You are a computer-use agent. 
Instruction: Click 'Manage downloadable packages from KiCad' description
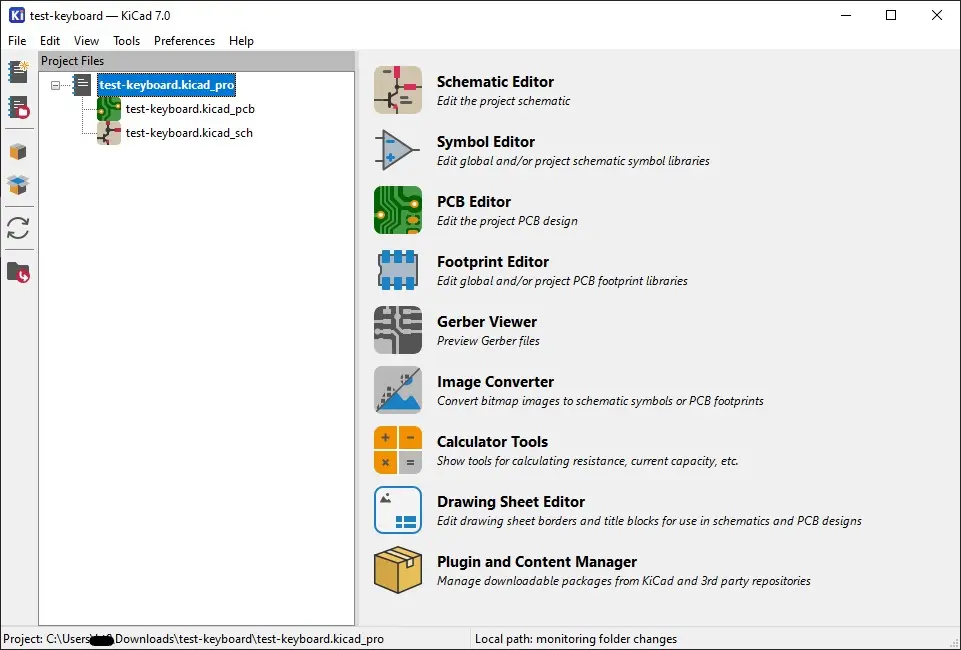[623, 581]
